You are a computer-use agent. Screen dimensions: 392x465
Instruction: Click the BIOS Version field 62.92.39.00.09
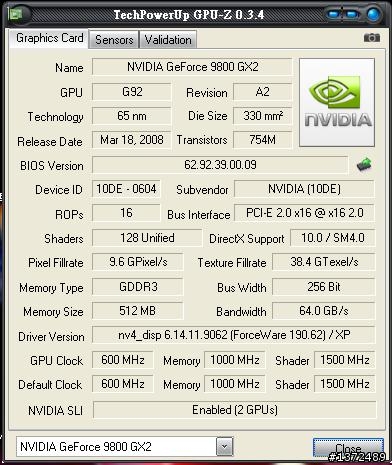coord(220,165)
